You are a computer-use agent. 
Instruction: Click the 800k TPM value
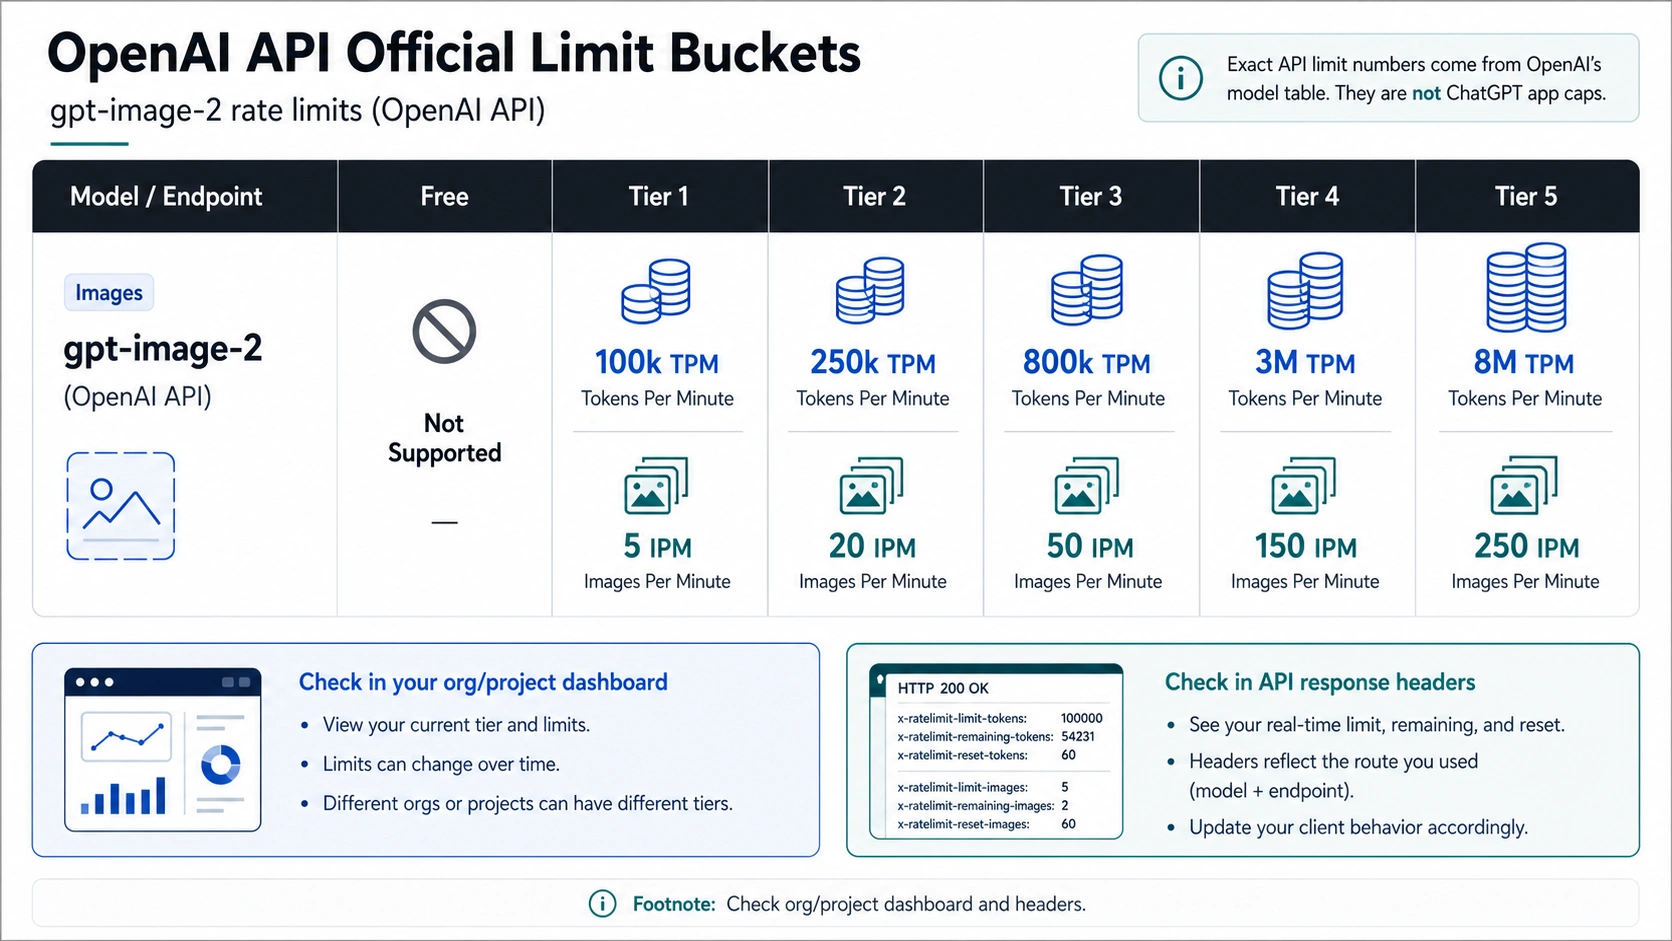tap(1087, 362)
